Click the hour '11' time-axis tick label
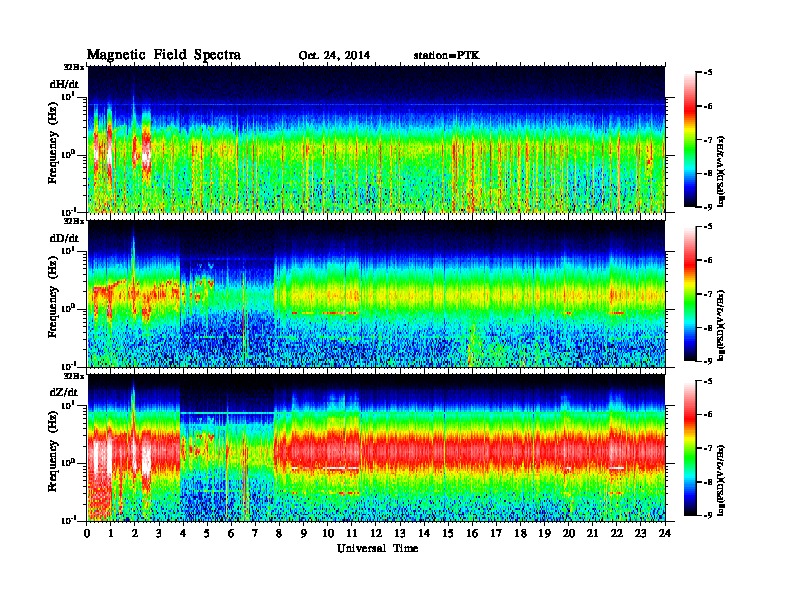The image size is (792, 612). tap(352, 533)
